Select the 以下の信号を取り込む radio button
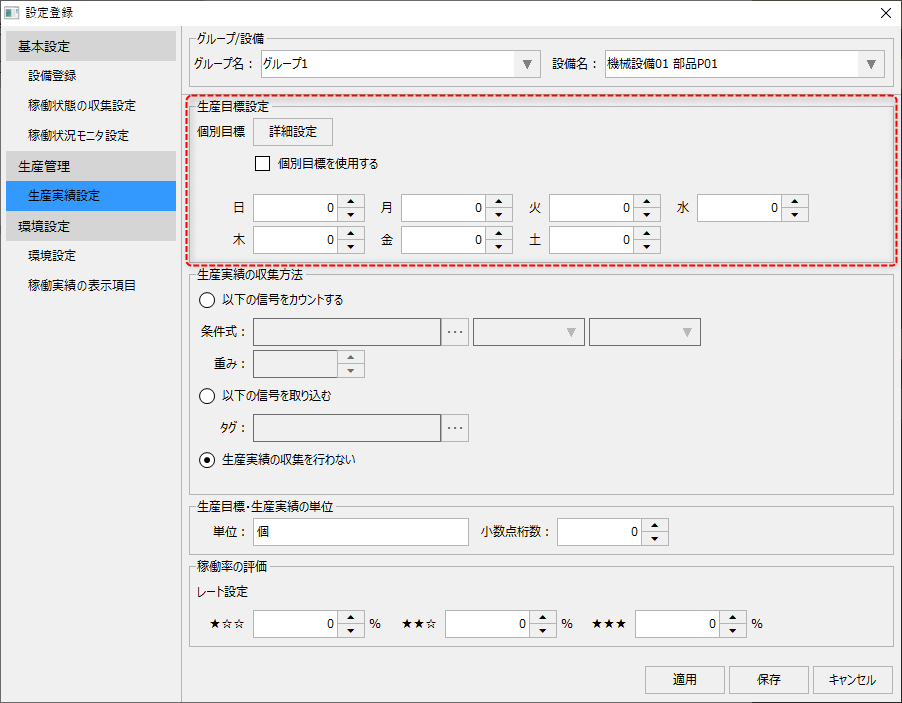Screen dimensions: 902x703 click(x=206, y=395)
